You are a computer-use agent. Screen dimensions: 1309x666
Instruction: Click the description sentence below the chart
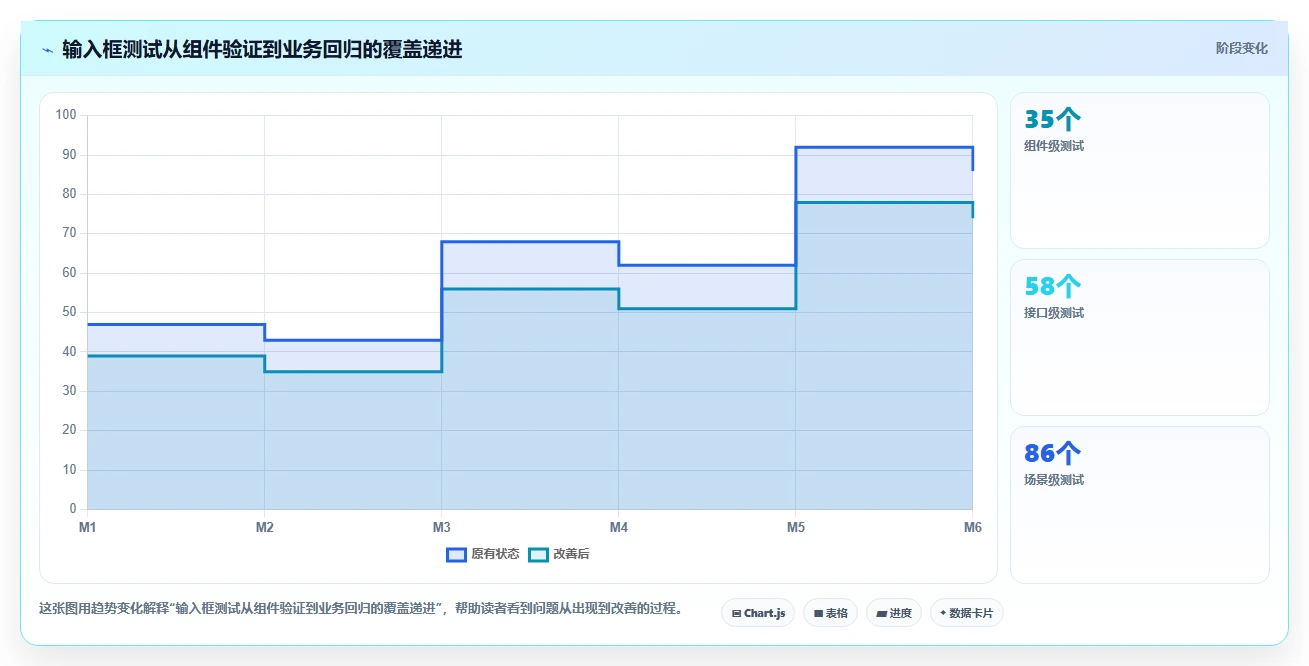coord(361,608)
